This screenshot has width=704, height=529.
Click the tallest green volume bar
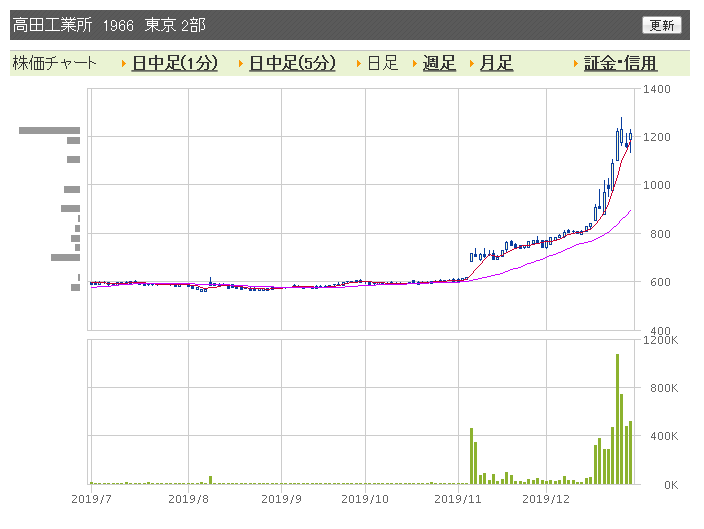click(617, 419)
